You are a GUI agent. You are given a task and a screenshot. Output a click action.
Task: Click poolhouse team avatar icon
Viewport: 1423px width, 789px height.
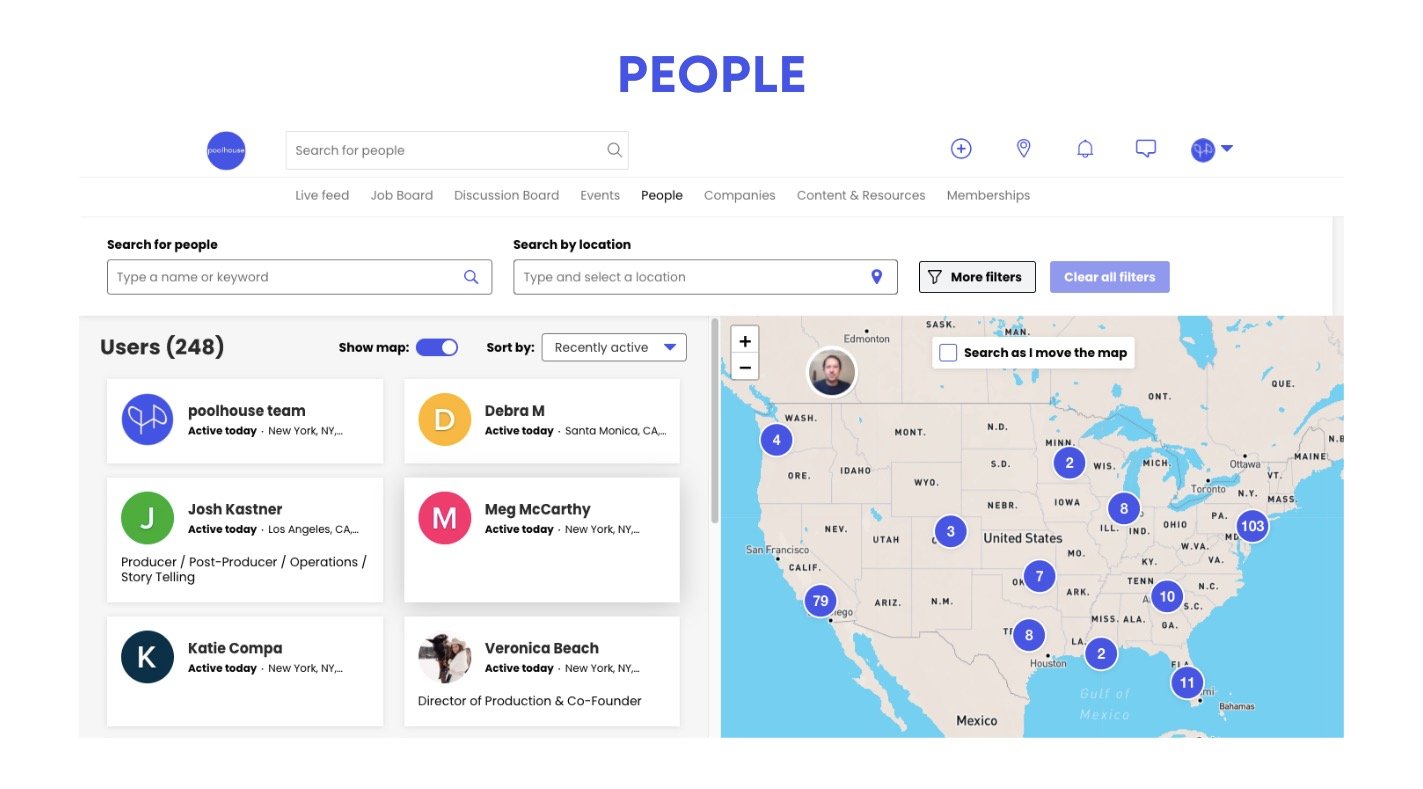pyautogui.click(x=147, y=419)
